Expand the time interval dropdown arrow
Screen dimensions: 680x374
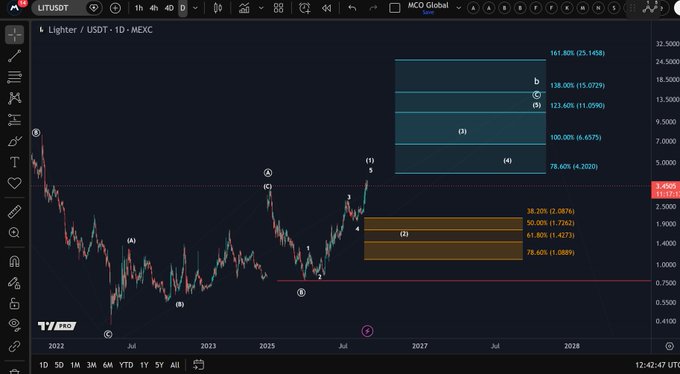tap(195, 8)
